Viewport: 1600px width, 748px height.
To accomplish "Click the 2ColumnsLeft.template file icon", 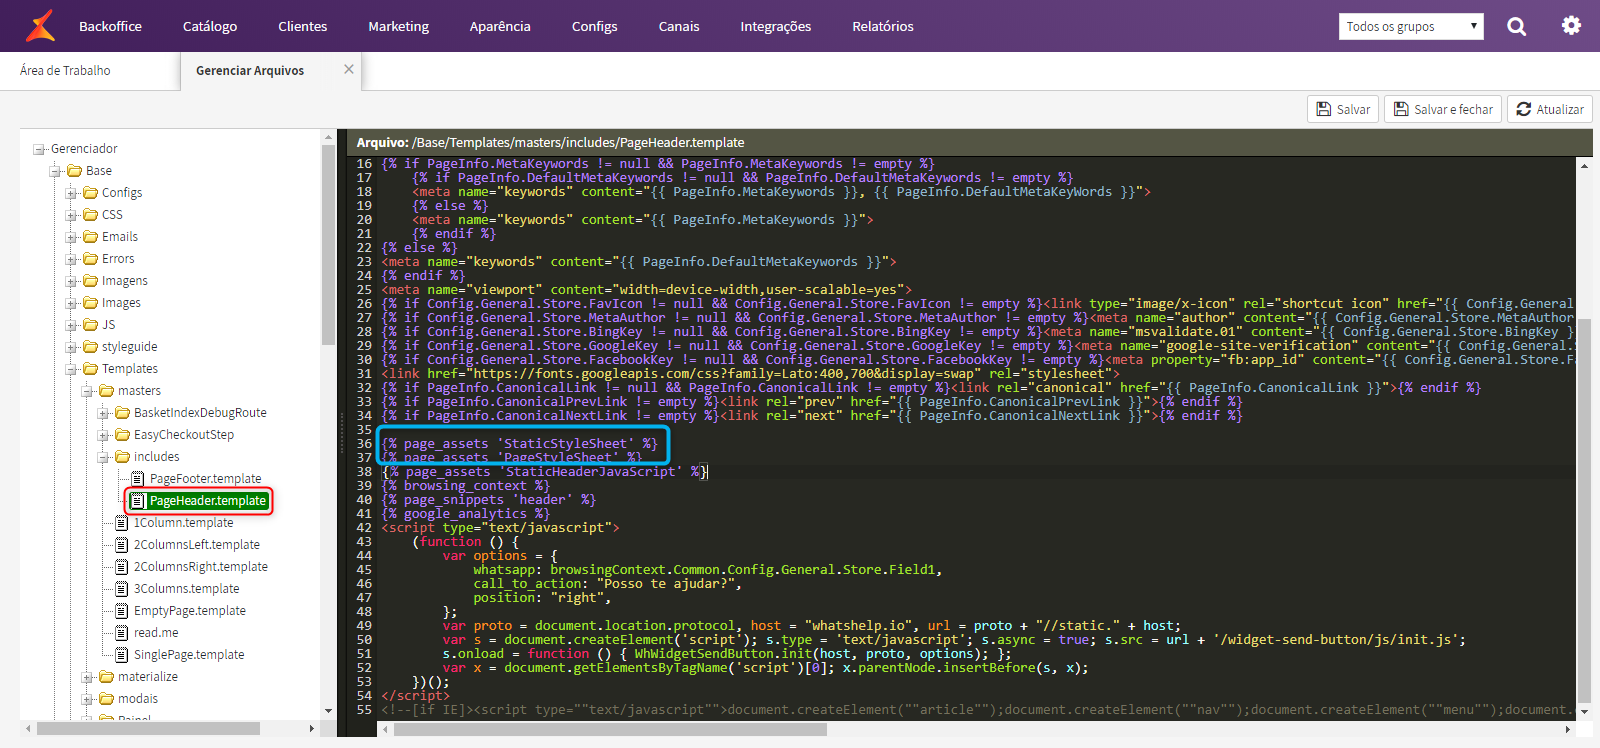I will tap(122, 545).
